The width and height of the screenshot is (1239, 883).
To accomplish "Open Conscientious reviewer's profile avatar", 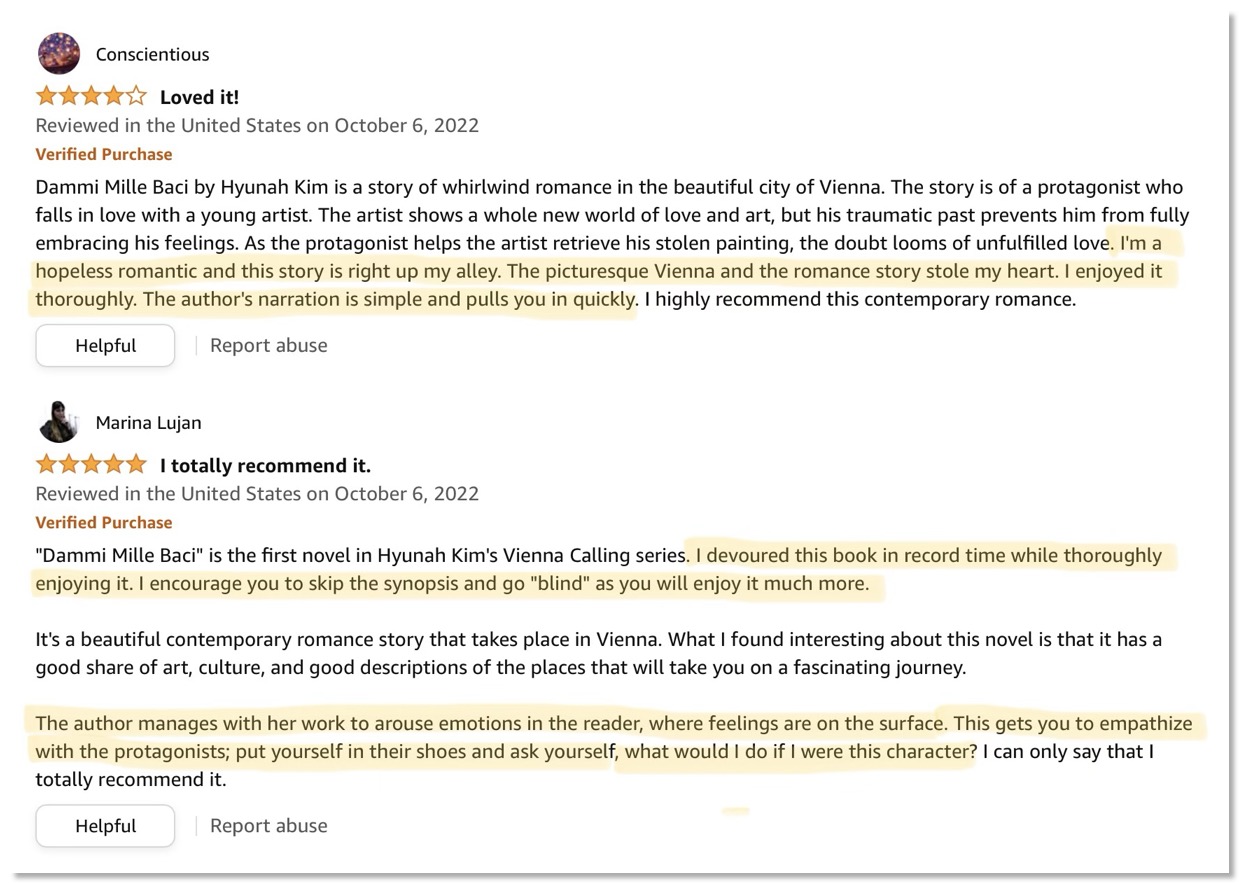I will [58, 54].
